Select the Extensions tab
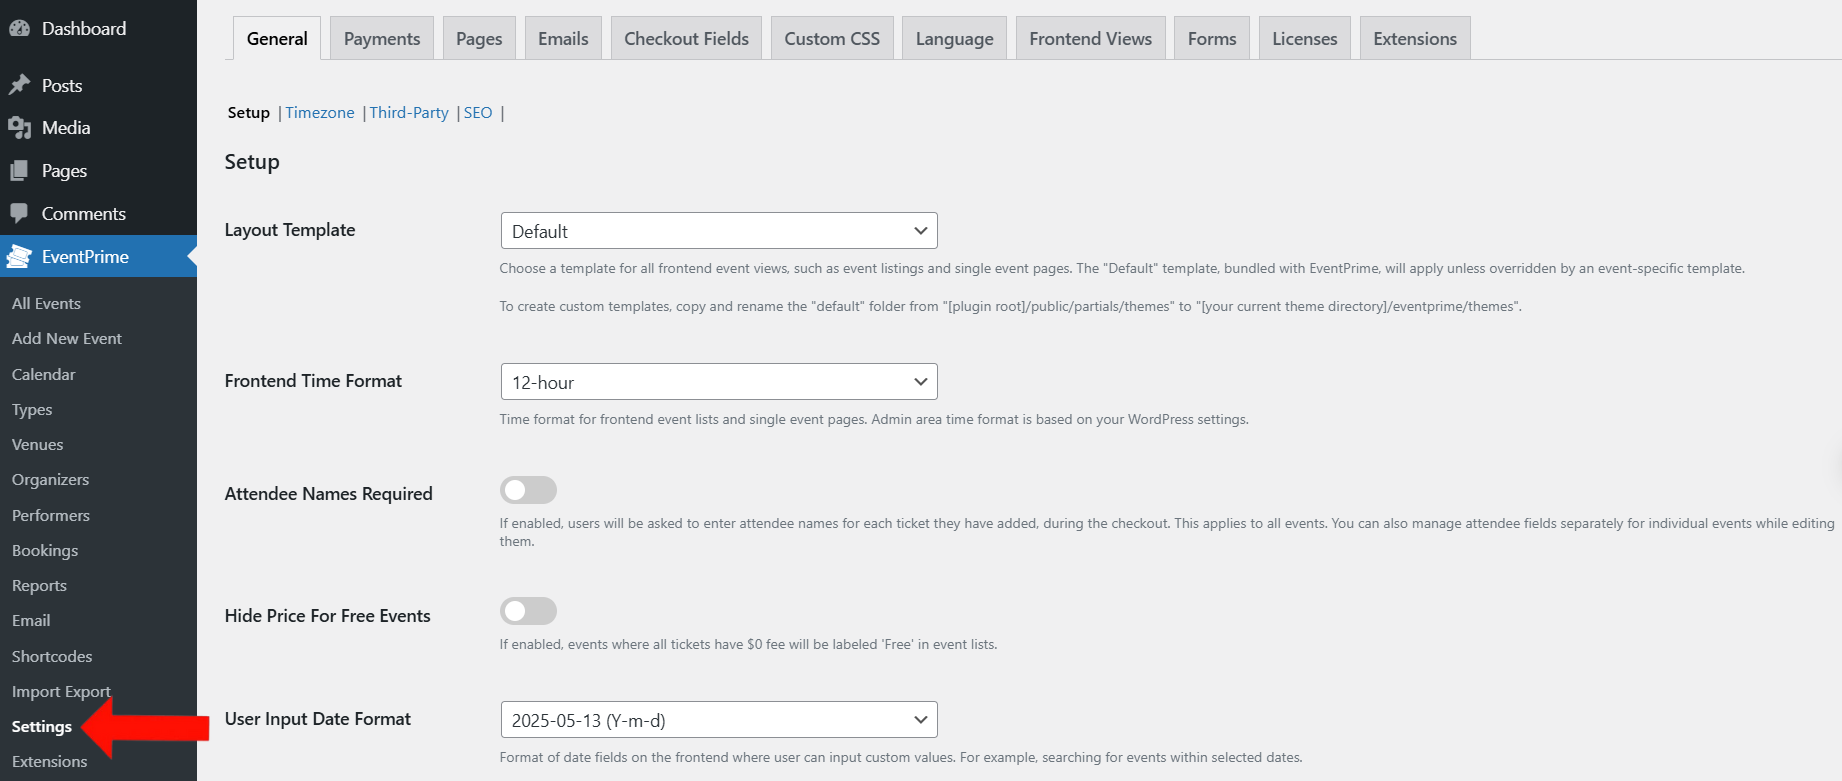Viewport: 1842px width, 781px height. (1415, 38)
